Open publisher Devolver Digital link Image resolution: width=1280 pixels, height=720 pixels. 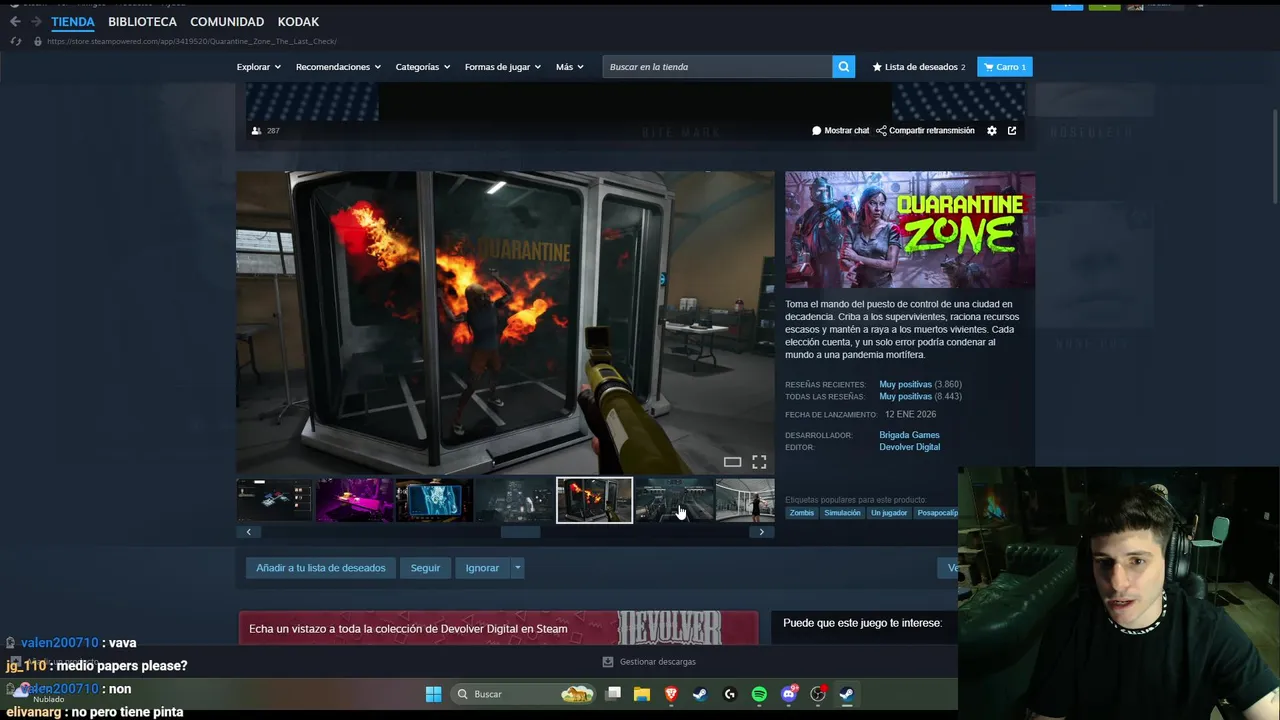pos(909,447)
